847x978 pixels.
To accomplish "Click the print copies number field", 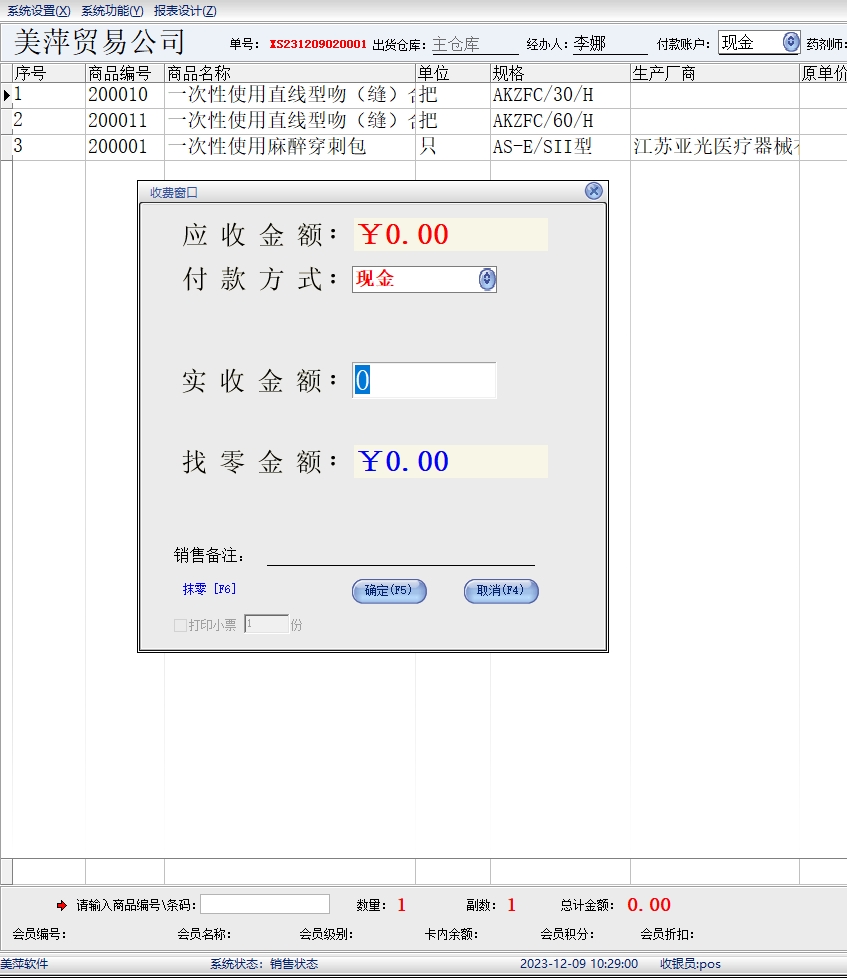I will [266, 625].
